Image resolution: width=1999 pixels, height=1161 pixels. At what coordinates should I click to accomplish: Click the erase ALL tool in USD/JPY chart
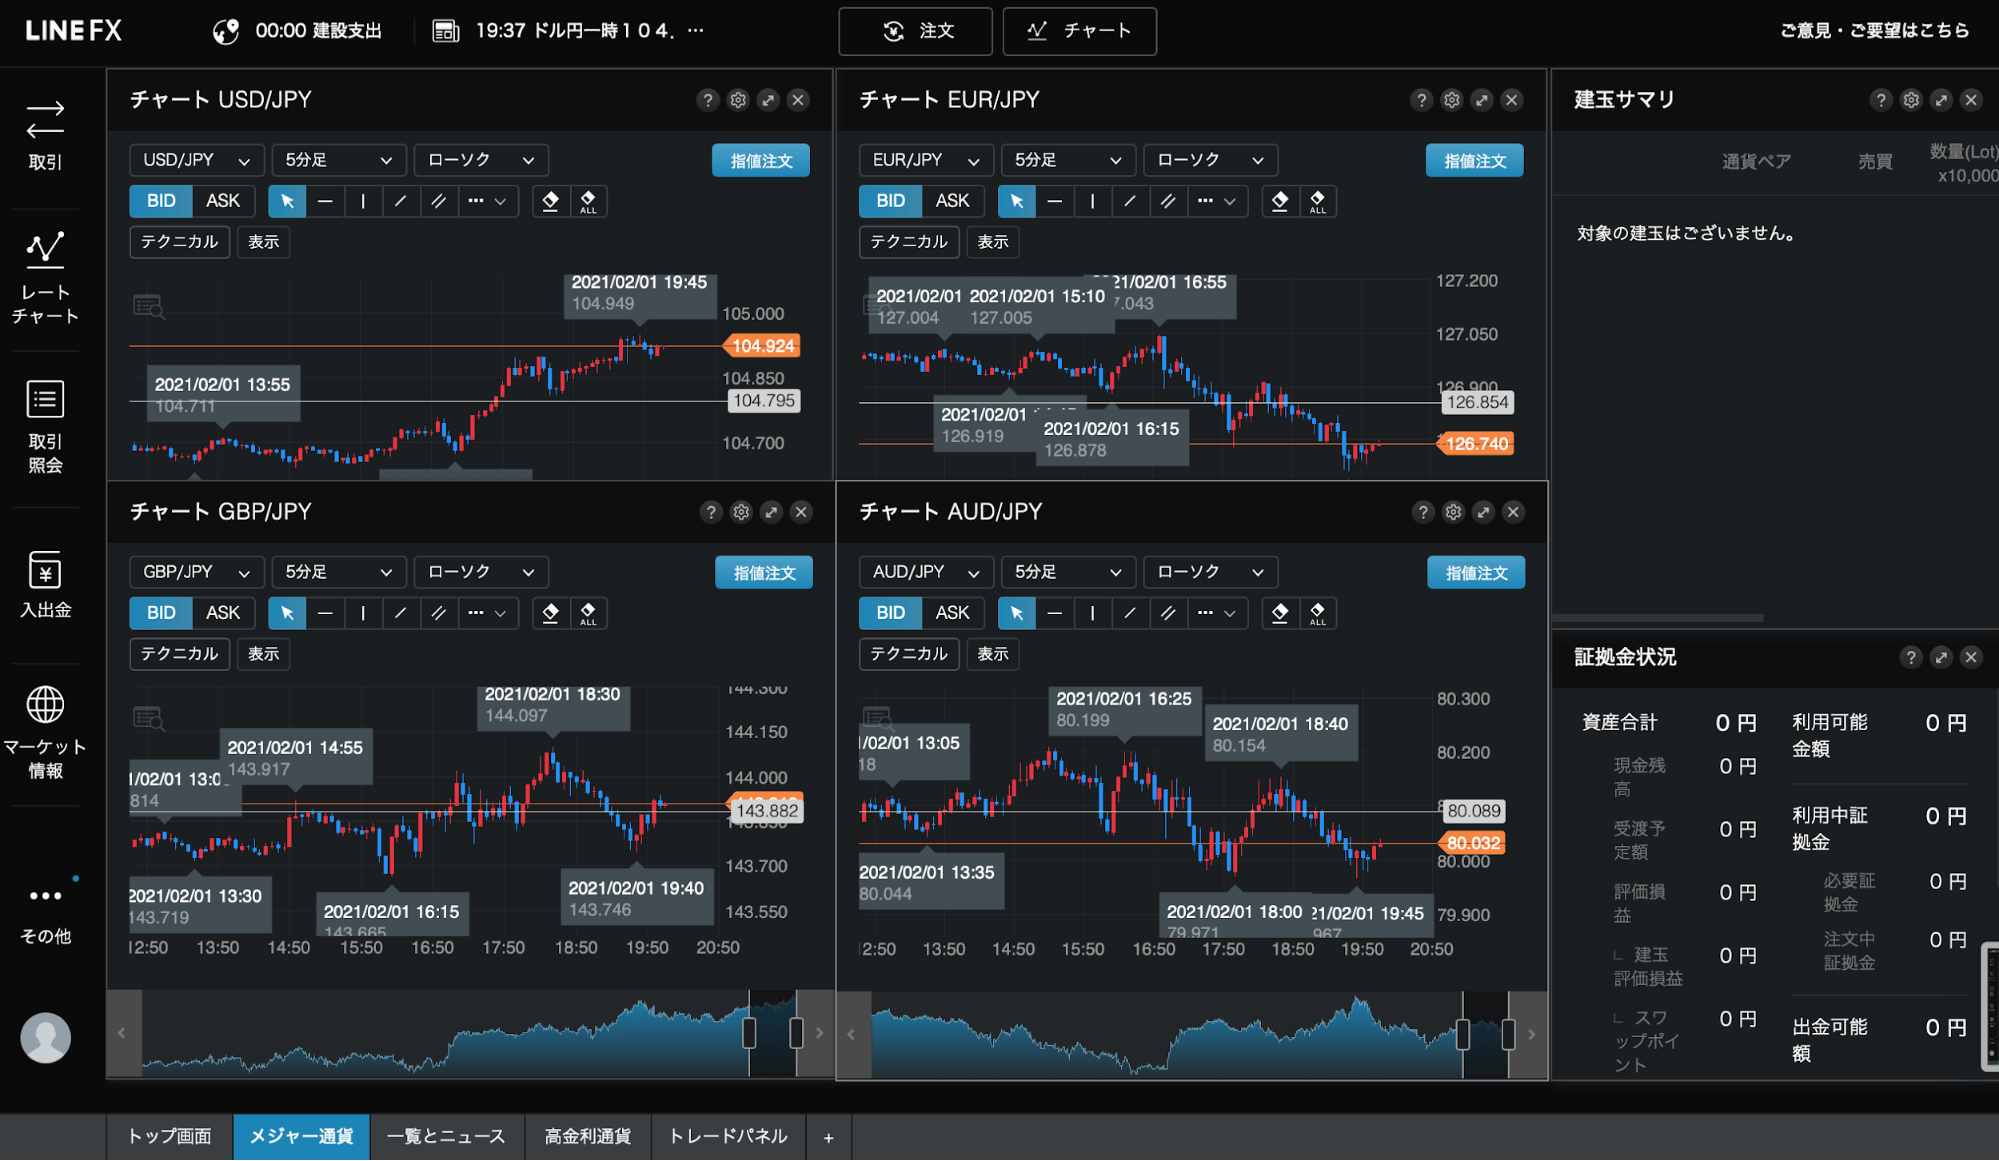point(588,201)
